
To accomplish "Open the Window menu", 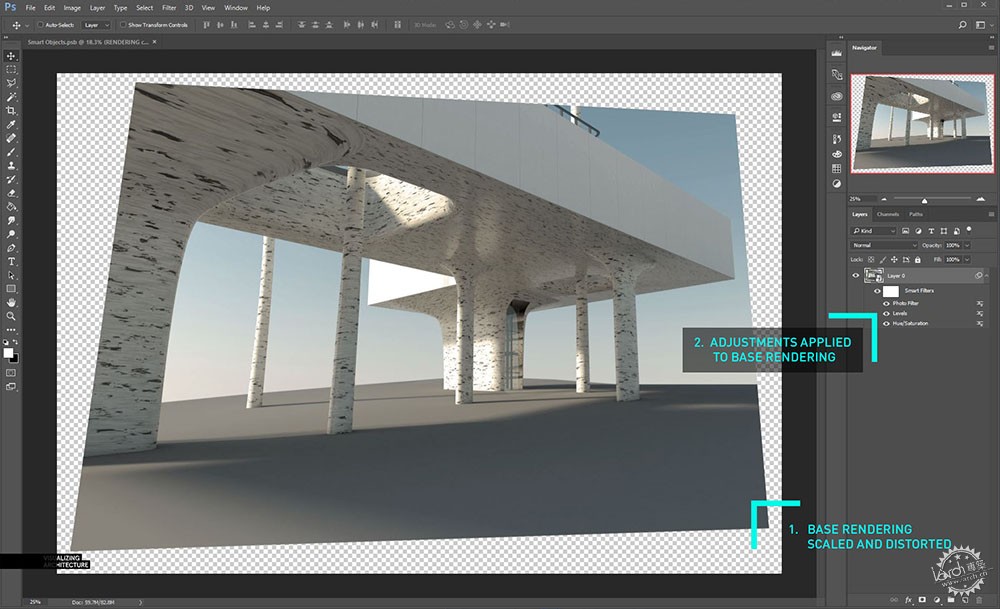I will [235, 8].
